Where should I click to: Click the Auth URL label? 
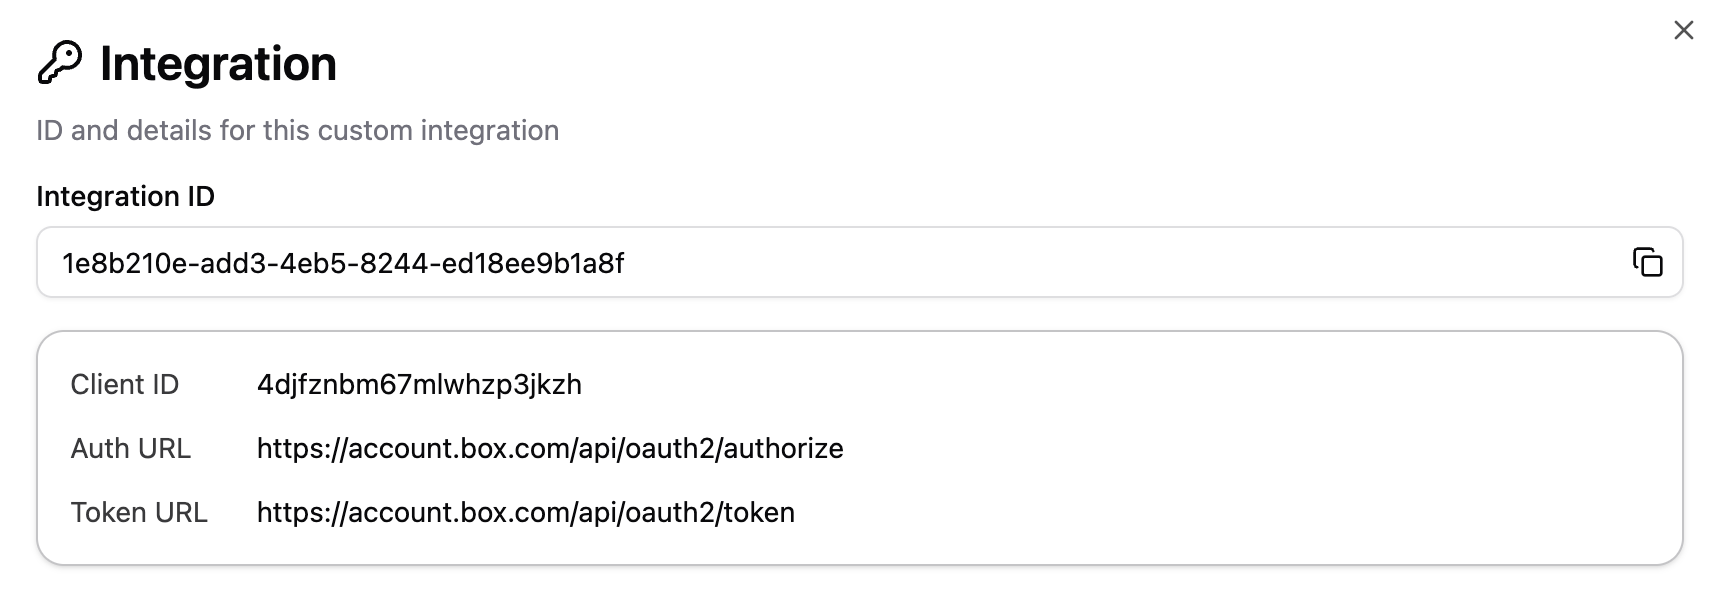click(130, 449)
